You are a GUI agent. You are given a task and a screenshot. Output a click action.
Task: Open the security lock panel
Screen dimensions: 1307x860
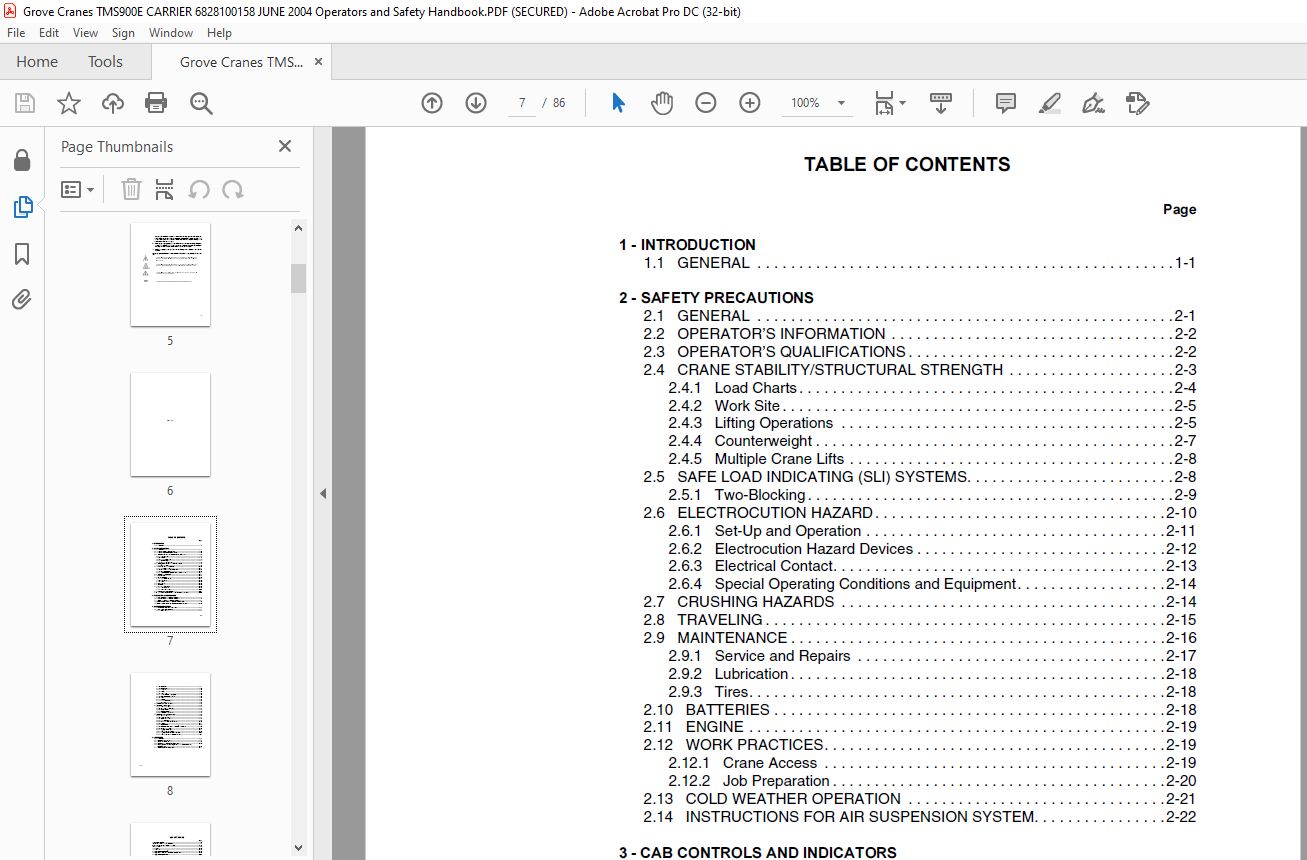click(x=22, y=160)
